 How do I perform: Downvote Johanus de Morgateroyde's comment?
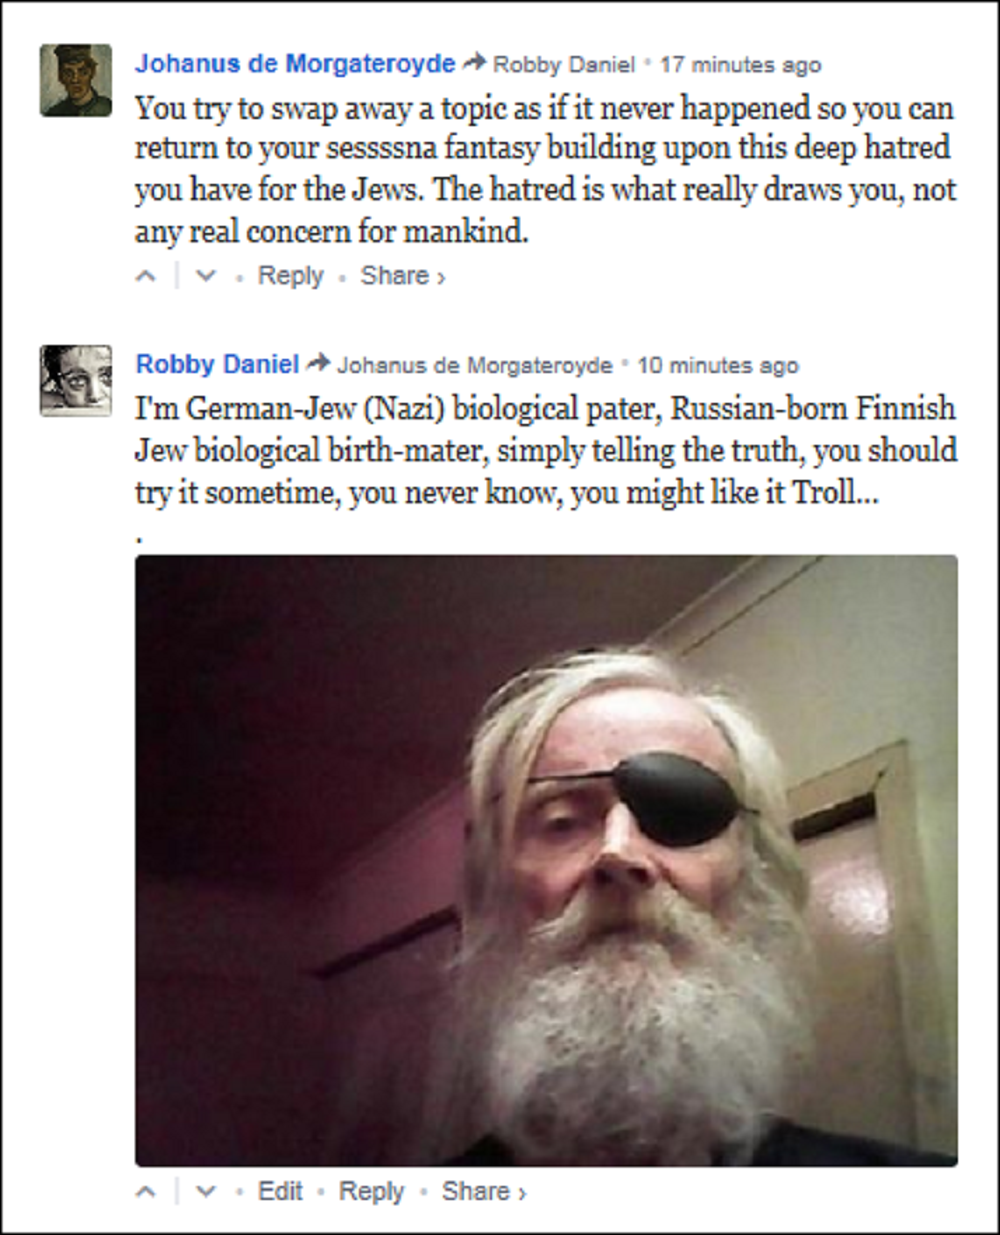pyautogui.click(x=206, y=277)
